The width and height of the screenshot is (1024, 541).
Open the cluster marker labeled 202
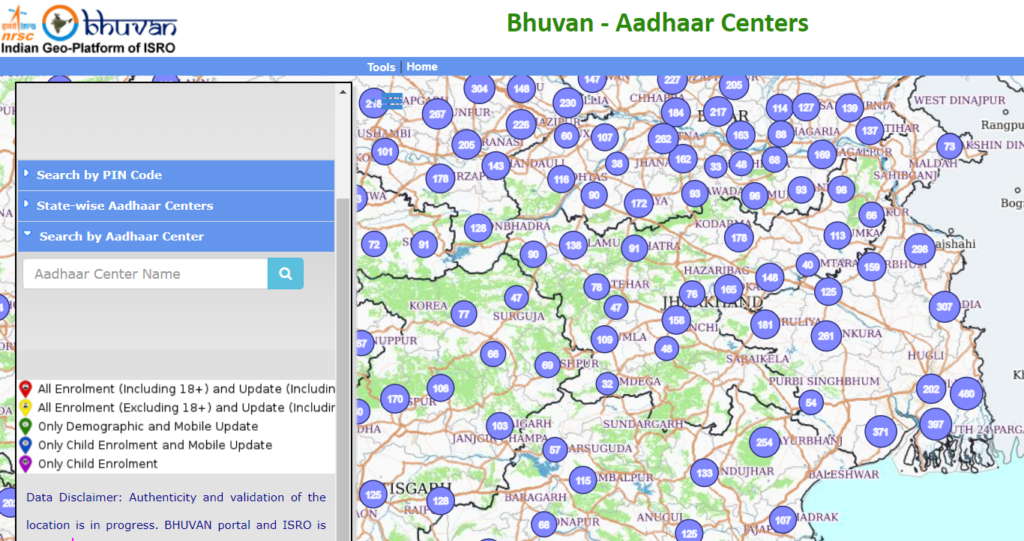click(931, 389)
